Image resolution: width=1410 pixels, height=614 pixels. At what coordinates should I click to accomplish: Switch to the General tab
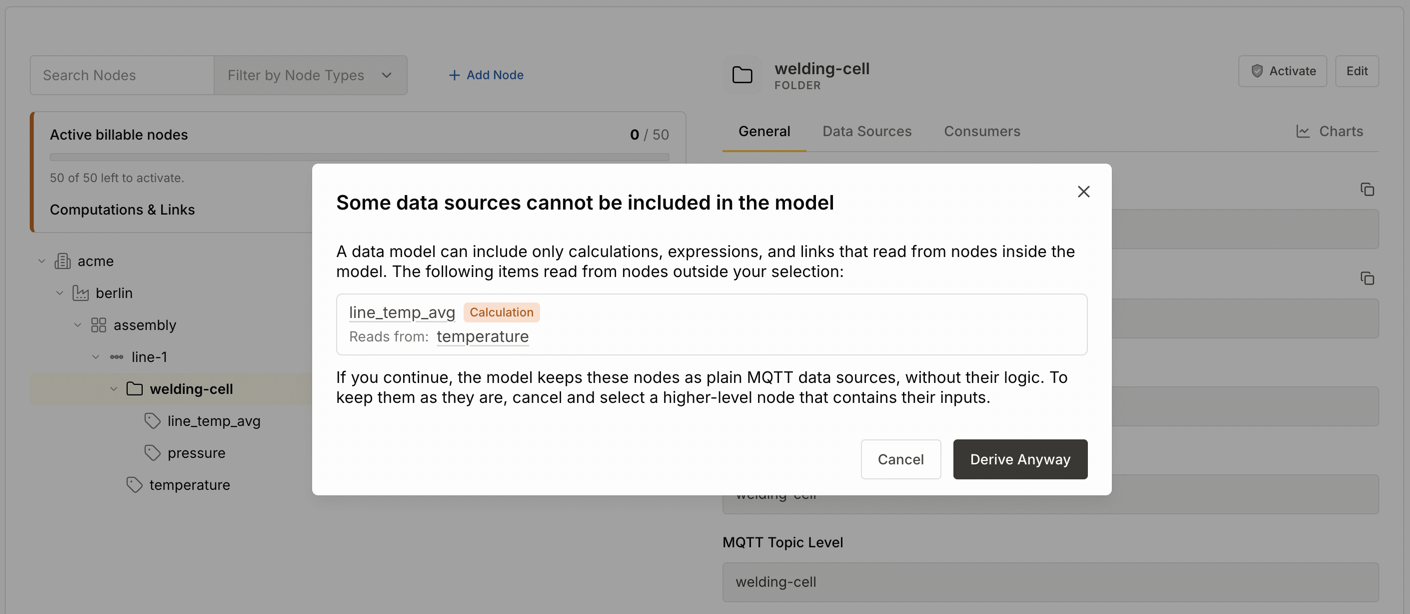pyautogui.click(x=764, y=132)
